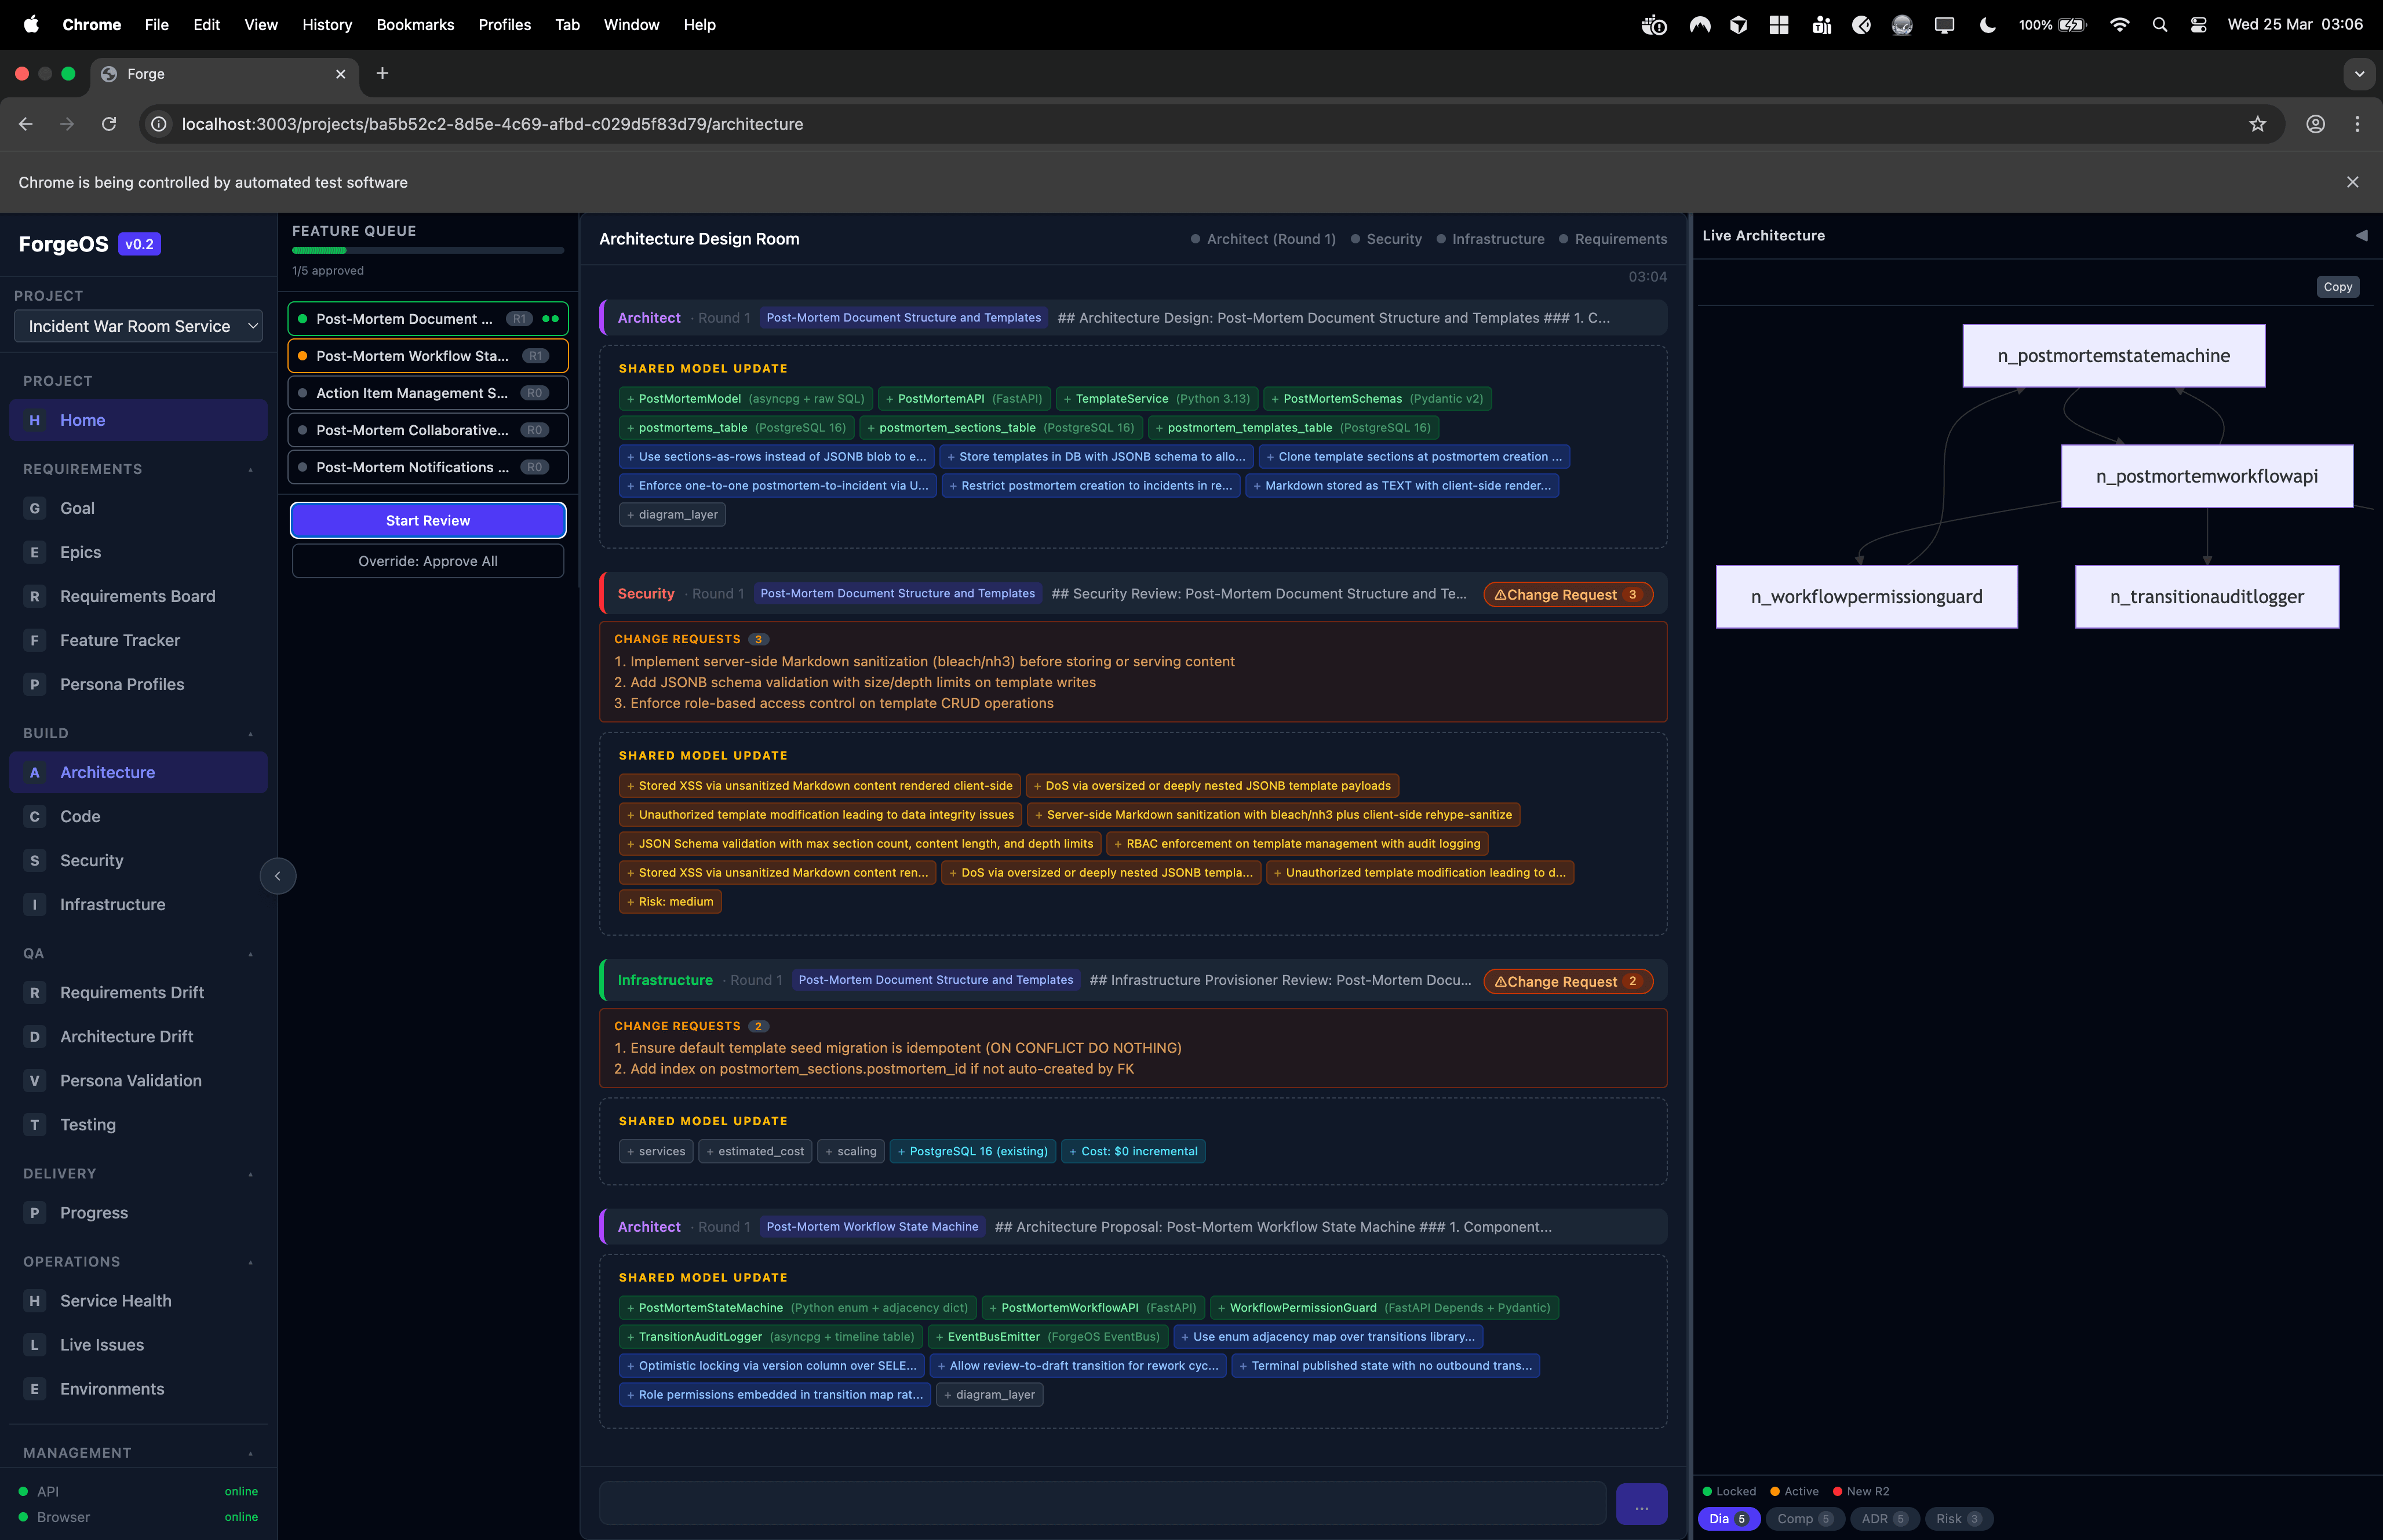The image size is (2383, 1540).
Task: Open the Architecture panel in BUILD section
Action: tap(106, 772)
